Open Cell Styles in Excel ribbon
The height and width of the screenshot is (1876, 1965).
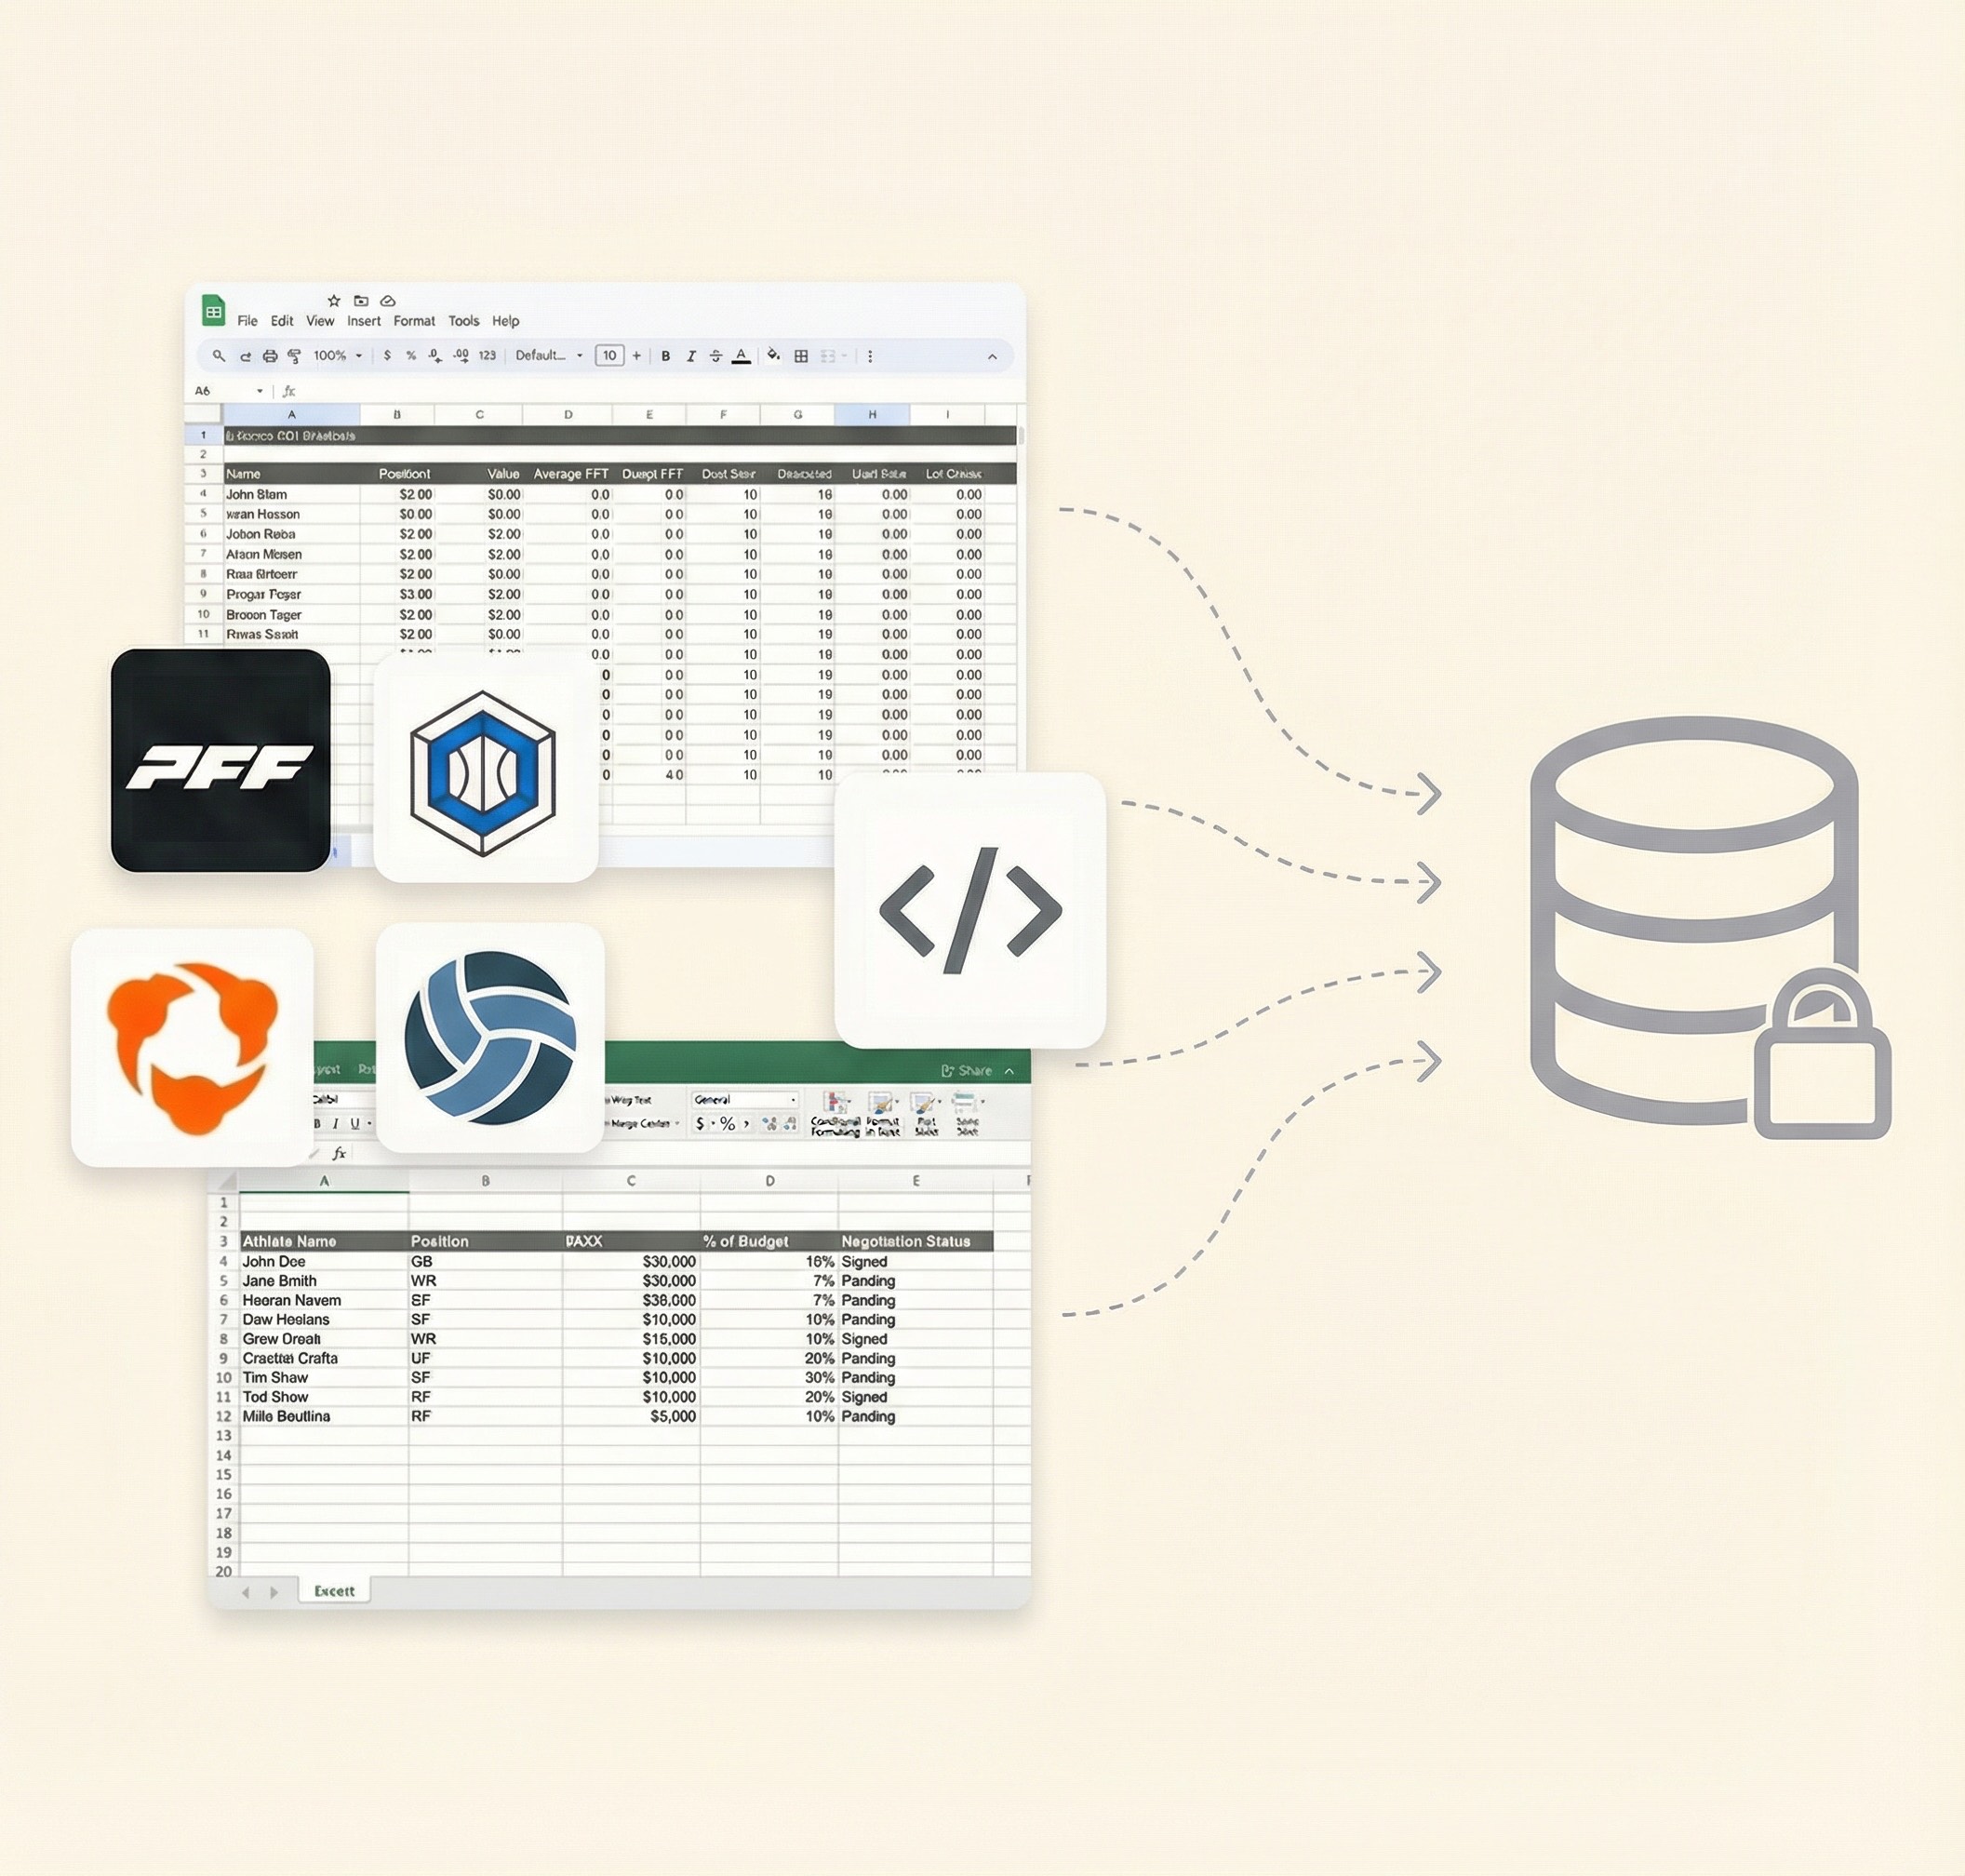coord(925,1112)
